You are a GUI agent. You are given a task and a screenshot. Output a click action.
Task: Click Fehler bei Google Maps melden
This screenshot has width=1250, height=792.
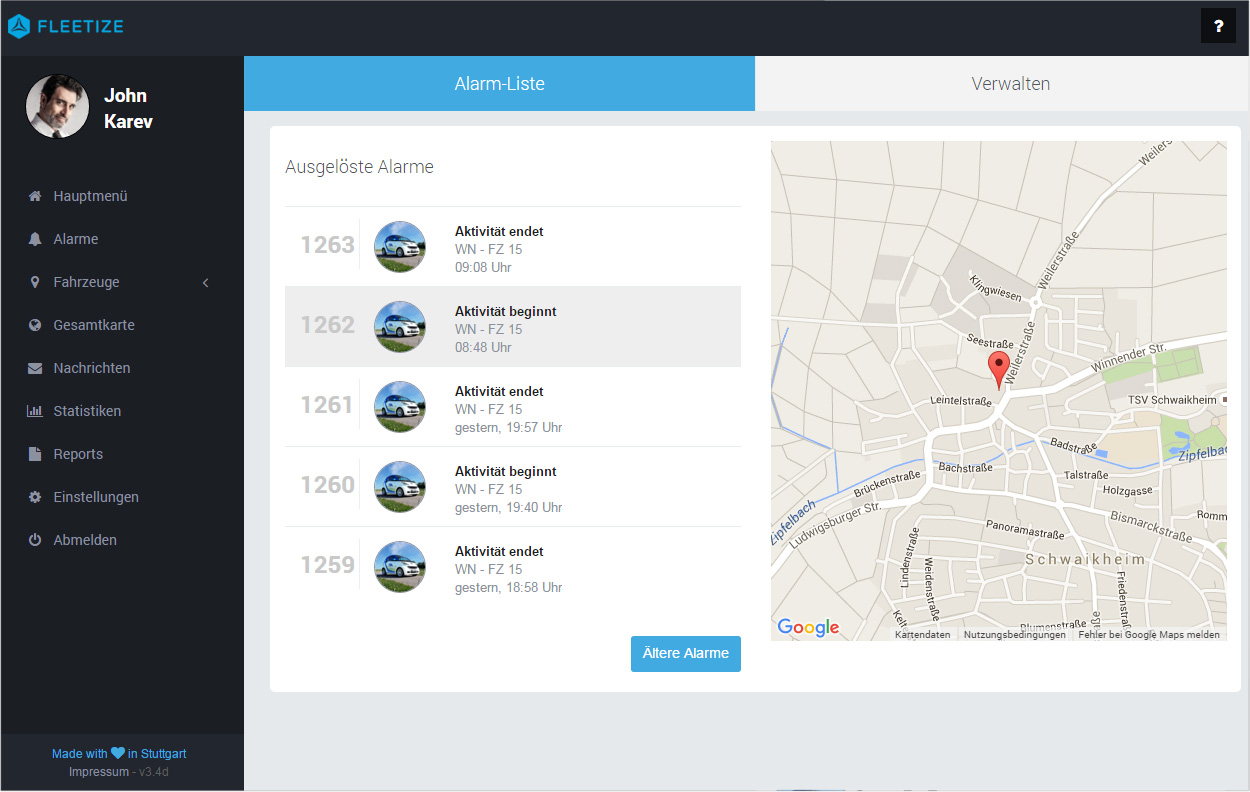1149,635
